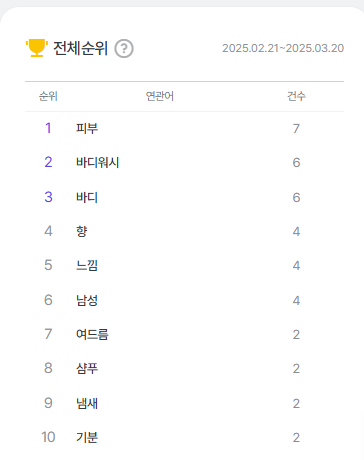364x460 pixels.
Task: Click the count 7 for 피부
Action: point(296,129)
